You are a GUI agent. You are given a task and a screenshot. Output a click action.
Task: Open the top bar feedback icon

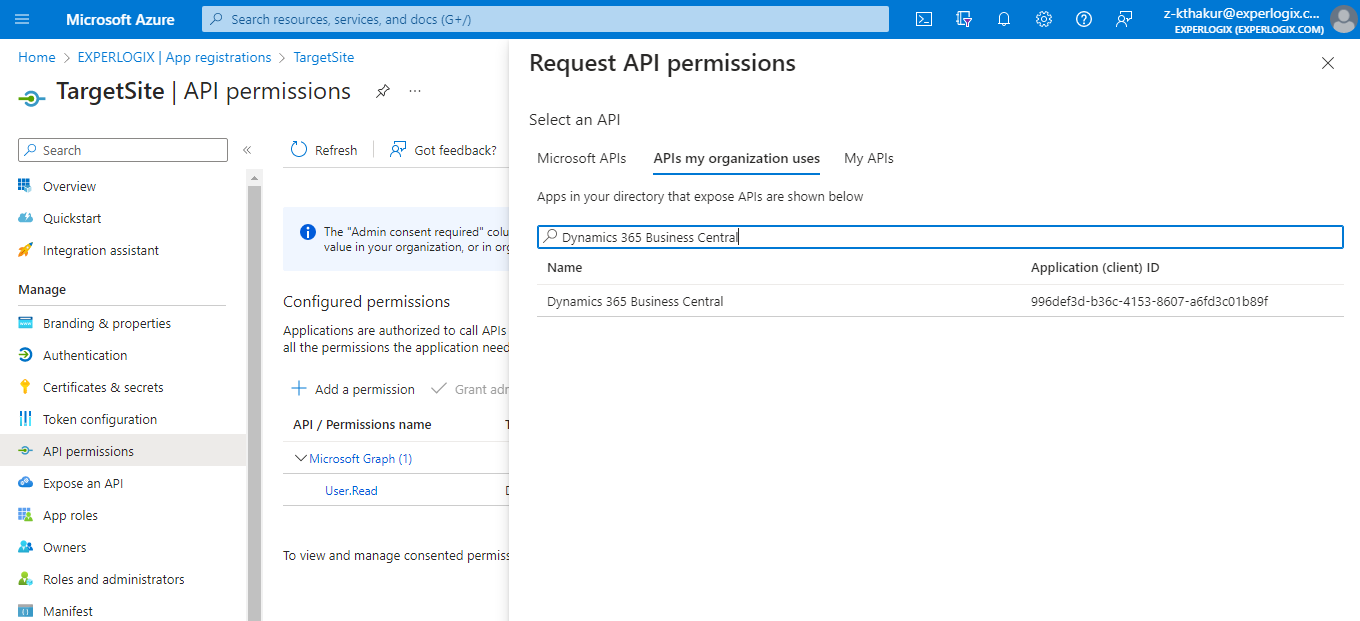1124,19
